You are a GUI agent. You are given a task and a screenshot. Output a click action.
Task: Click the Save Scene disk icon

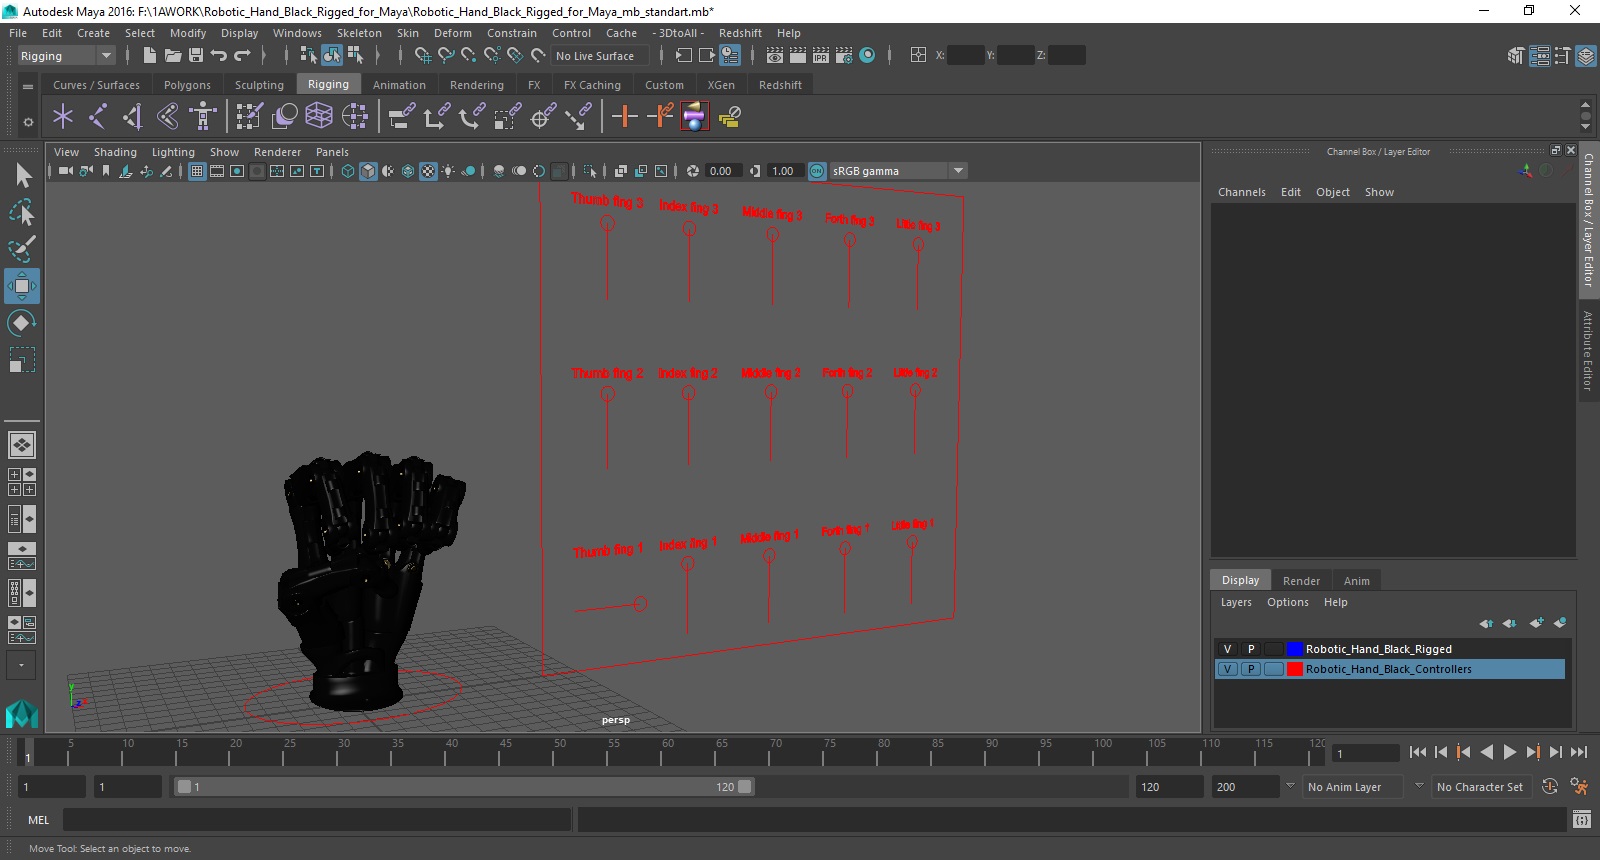pos(196,56)
